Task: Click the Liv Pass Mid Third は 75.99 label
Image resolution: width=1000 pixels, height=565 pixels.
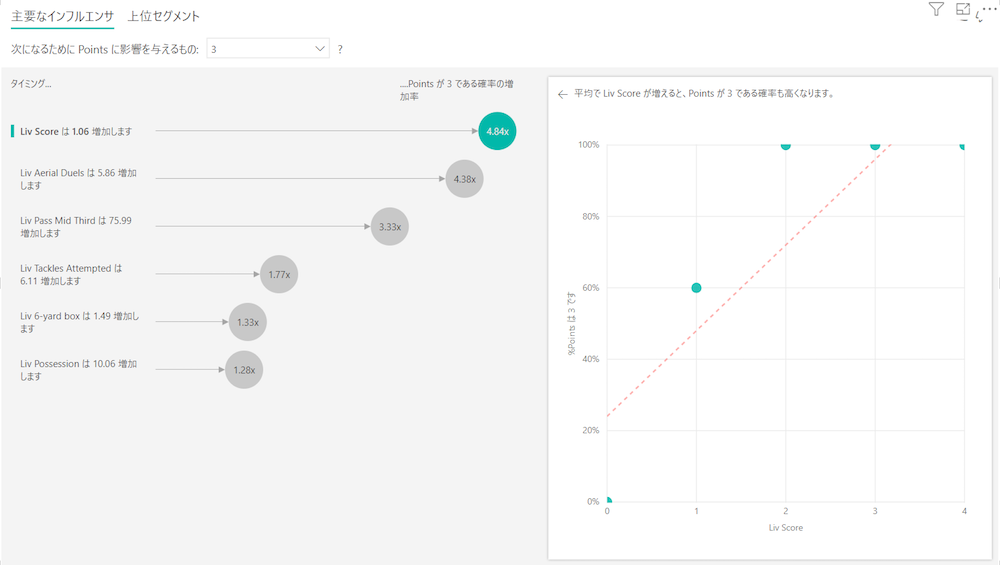Action: tap(76, 226)
